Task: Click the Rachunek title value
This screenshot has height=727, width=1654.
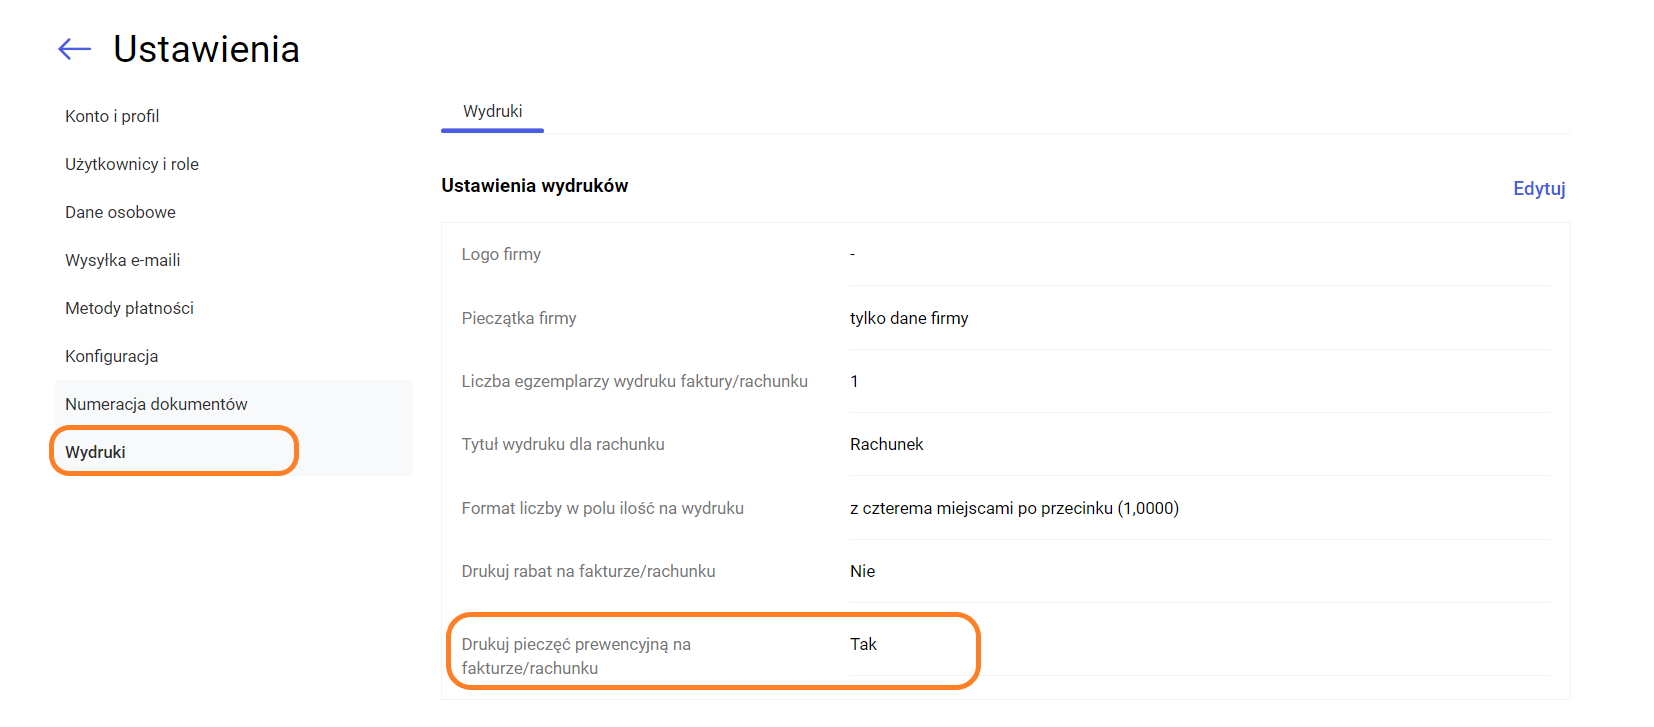Action: [886, 444]
